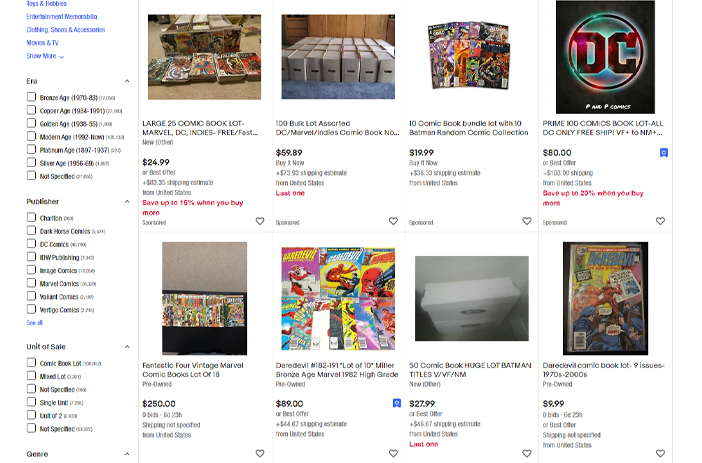Watch the 10 Batman comic bundle listing
702x463 pixels.
[x=526, y=221]
